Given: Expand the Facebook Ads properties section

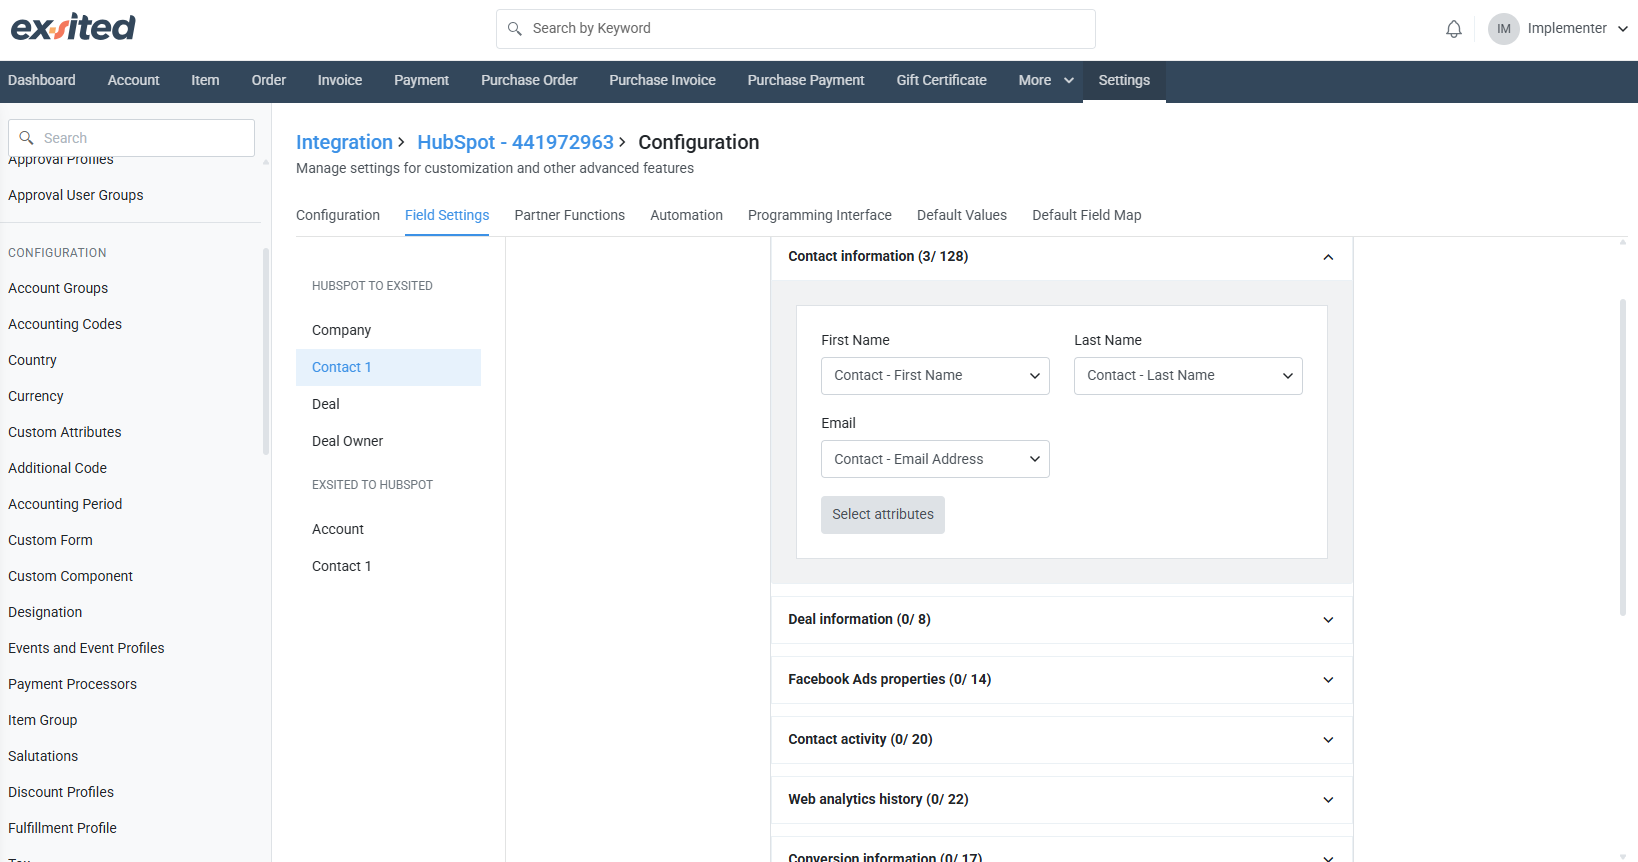Looking at the screenshot, I should (1061, 679).
